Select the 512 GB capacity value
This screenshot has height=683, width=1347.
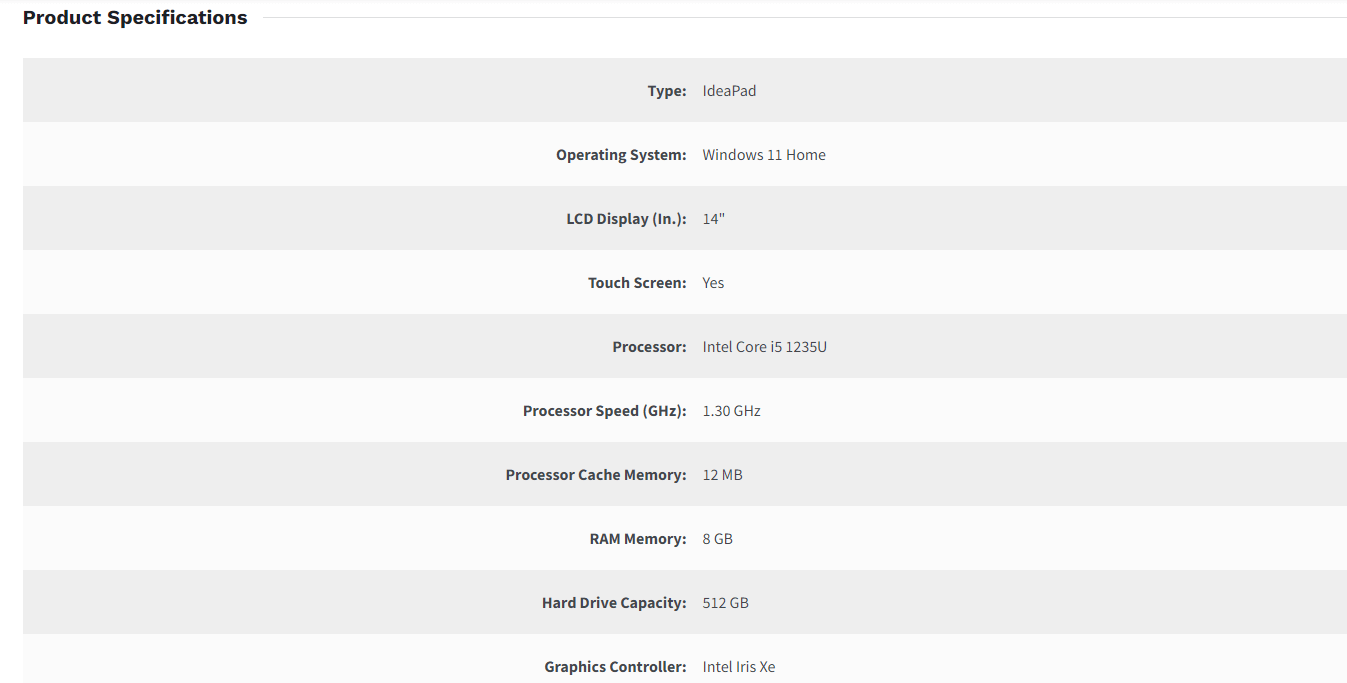point(725,603)
